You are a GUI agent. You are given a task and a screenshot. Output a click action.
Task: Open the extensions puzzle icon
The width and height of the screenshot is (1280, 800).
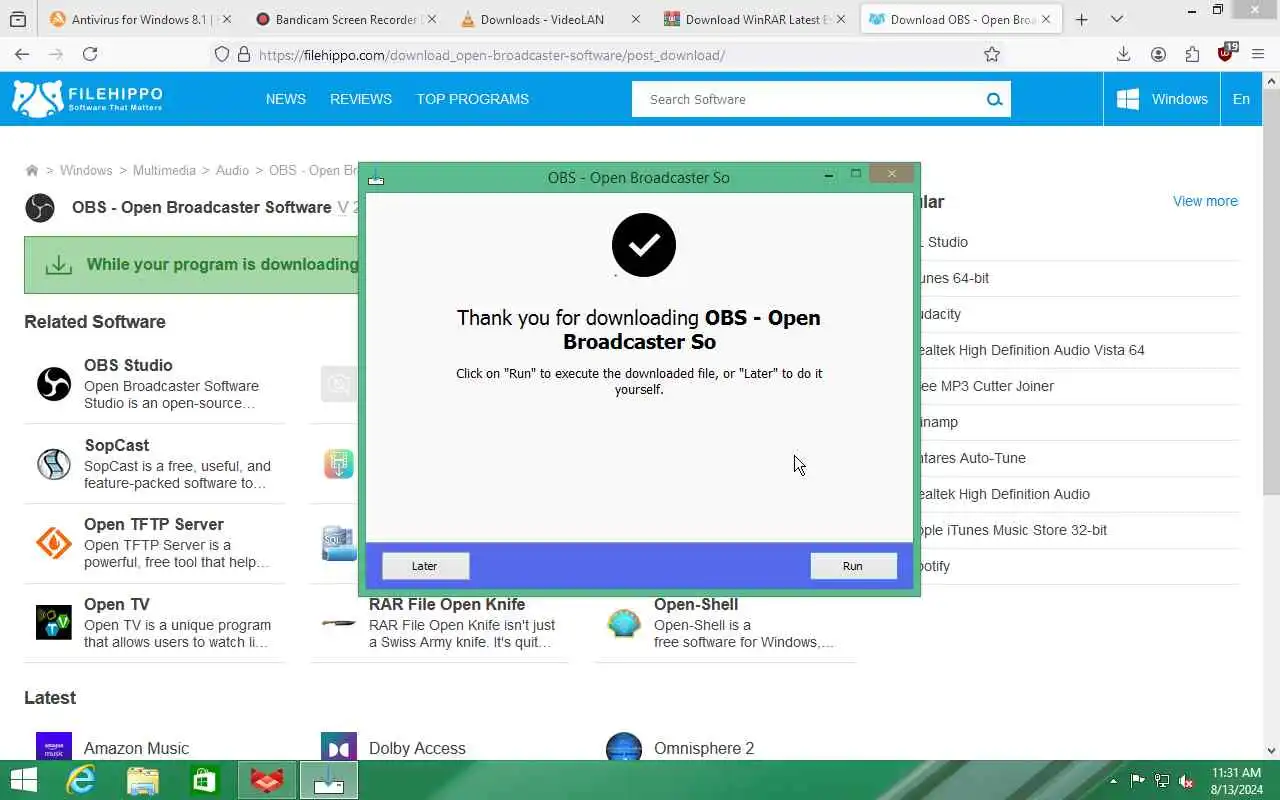1192,55
